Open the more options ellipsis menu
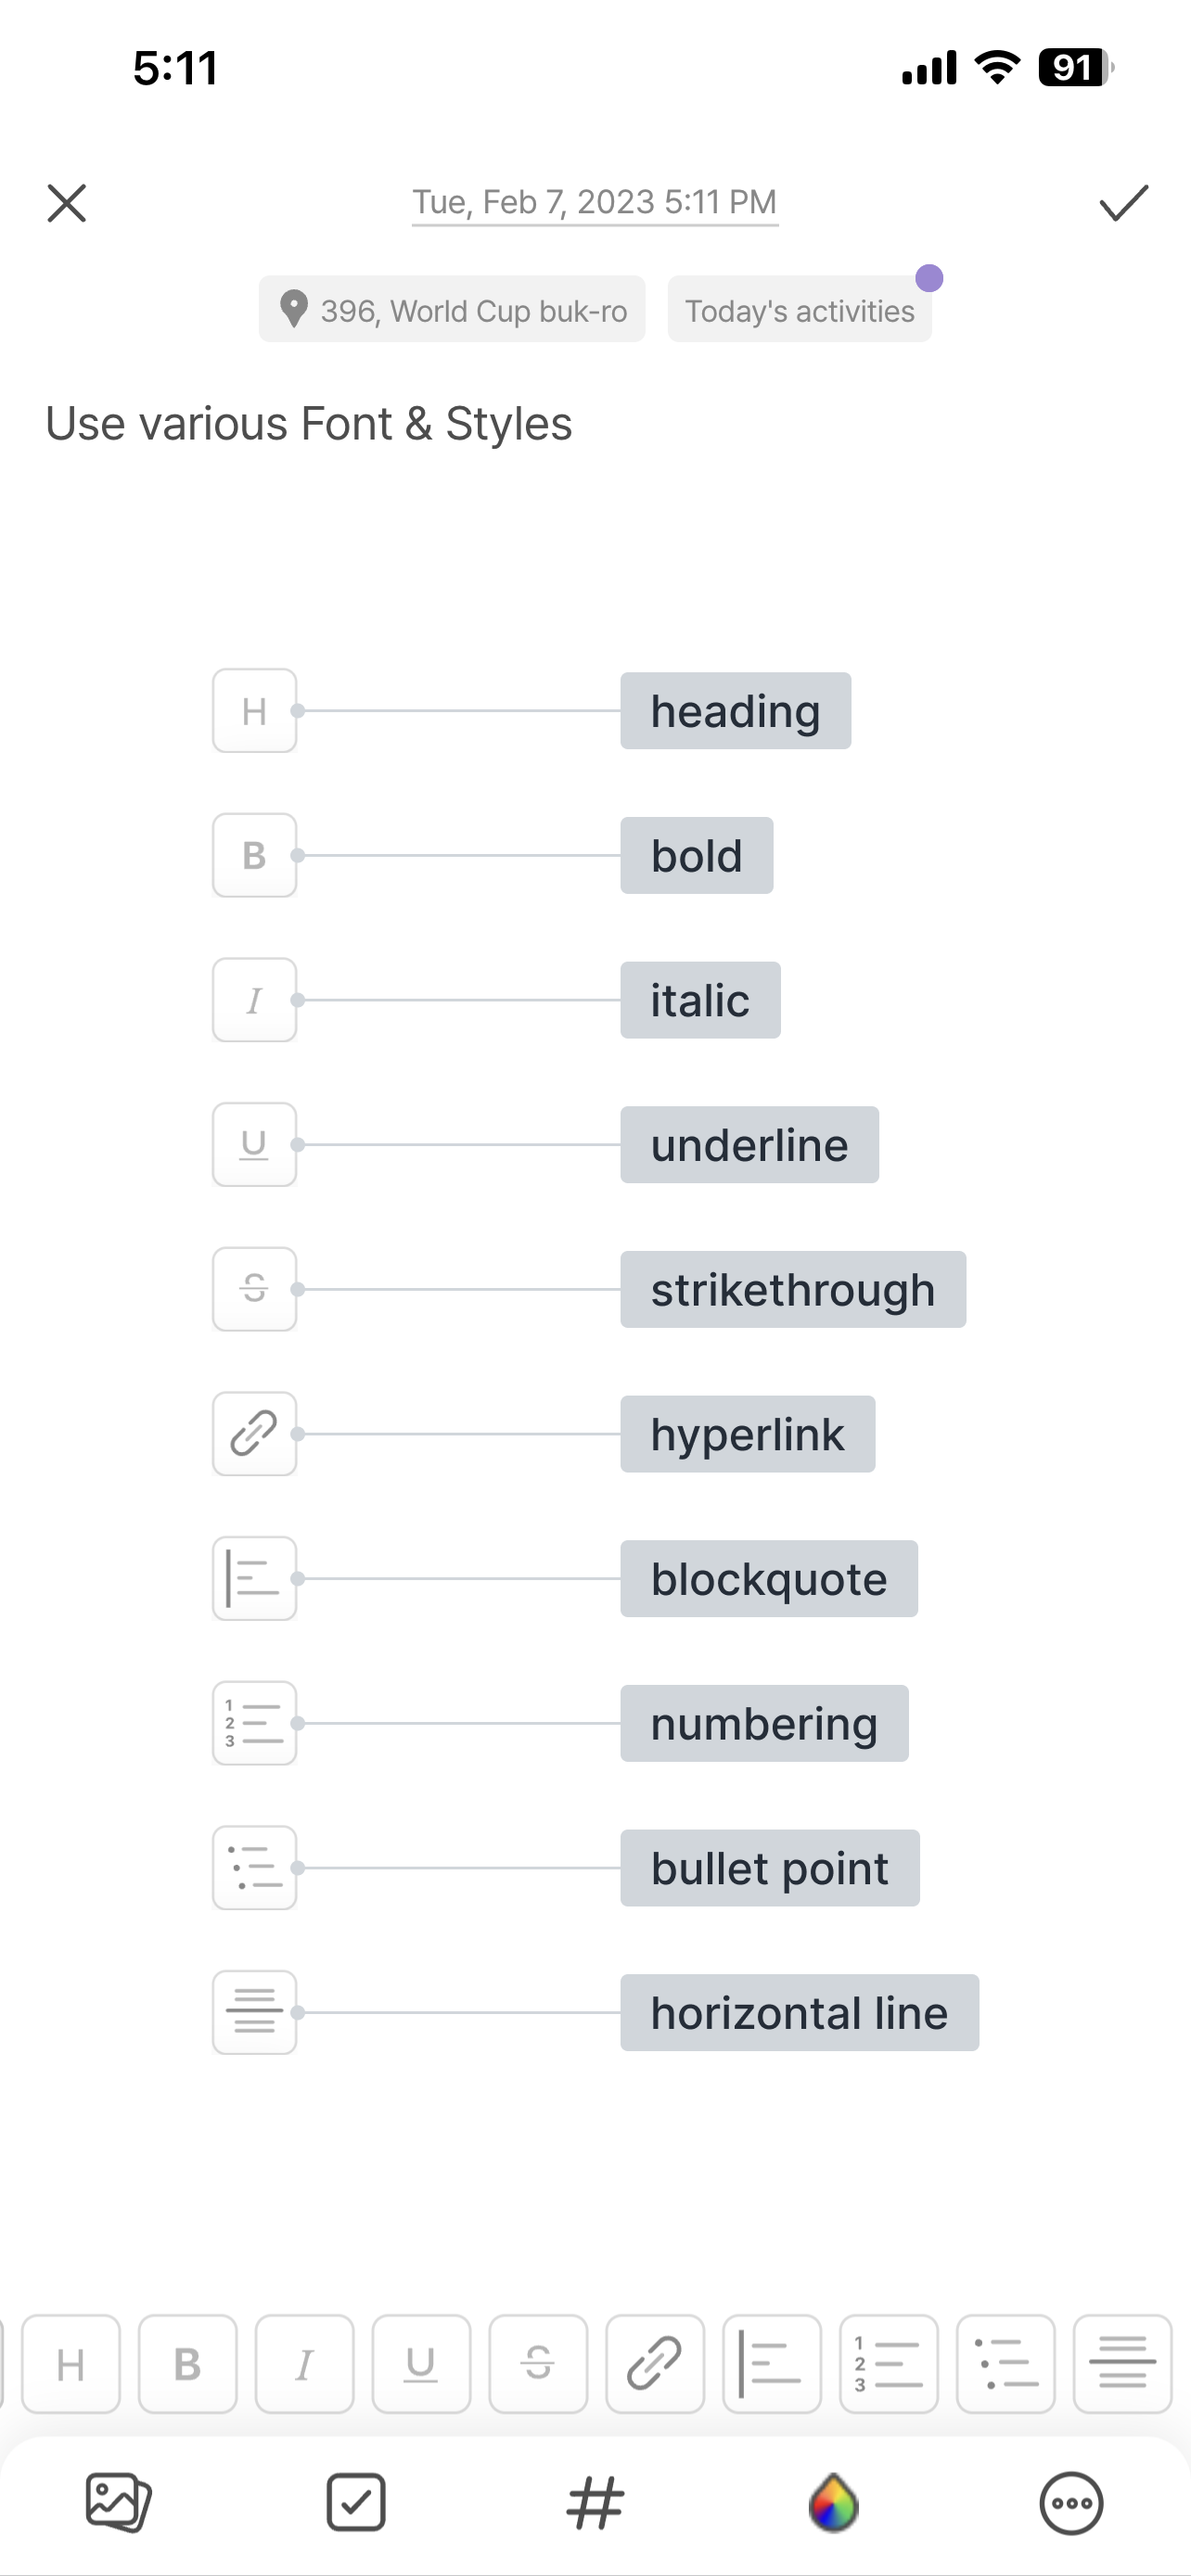Screen dimensions: 1191x2576 point(1072,2503)
